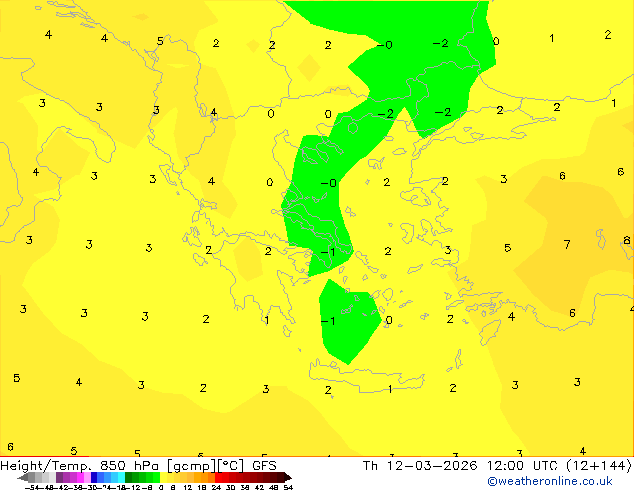Click the 'Height/Temp. 850 hPa' title text

pos(81,466)
